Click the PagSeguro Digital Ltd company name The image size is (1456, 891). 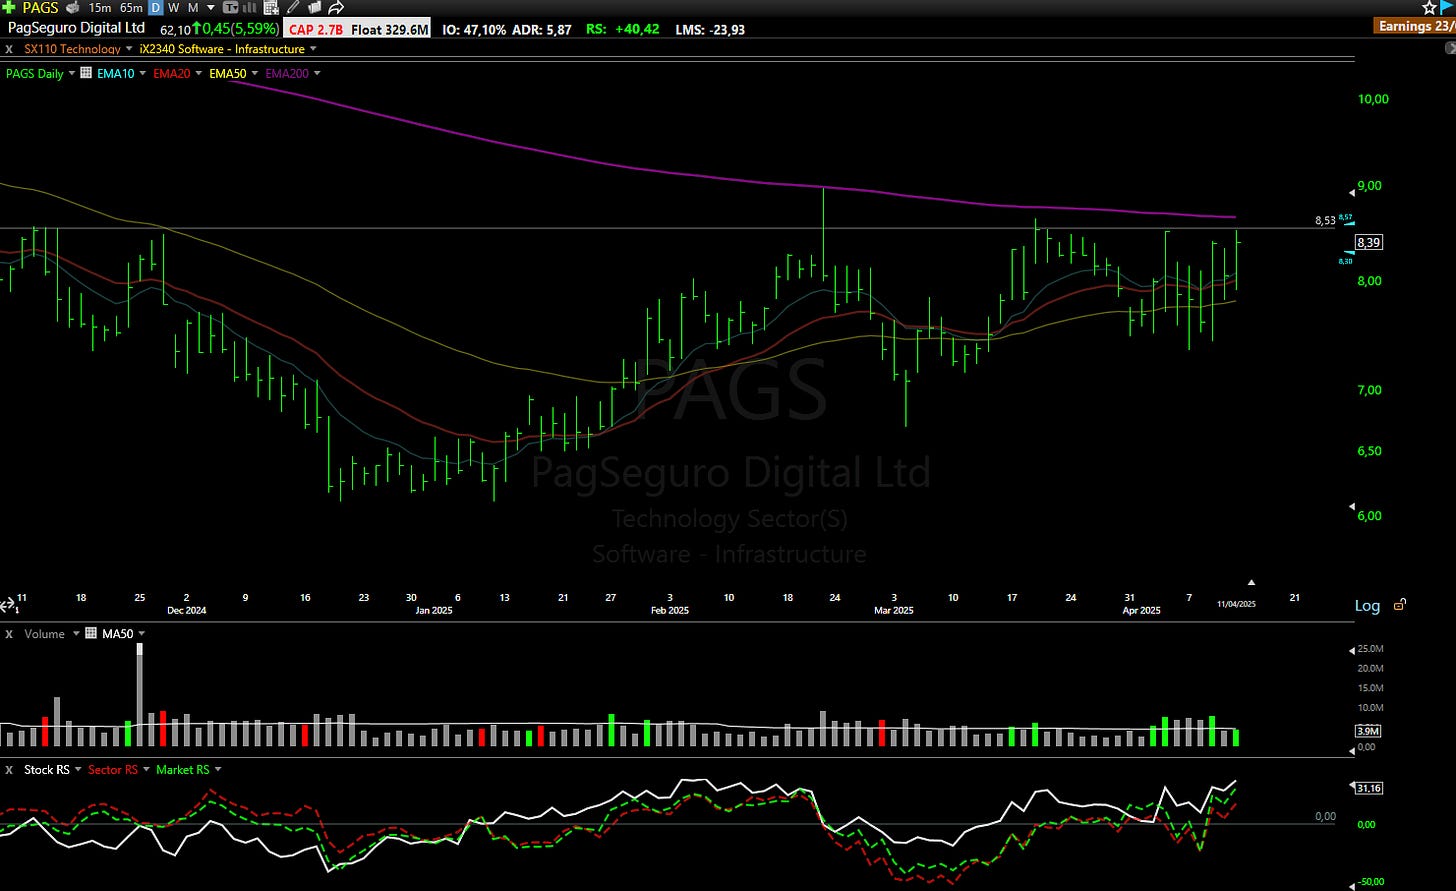76,28
